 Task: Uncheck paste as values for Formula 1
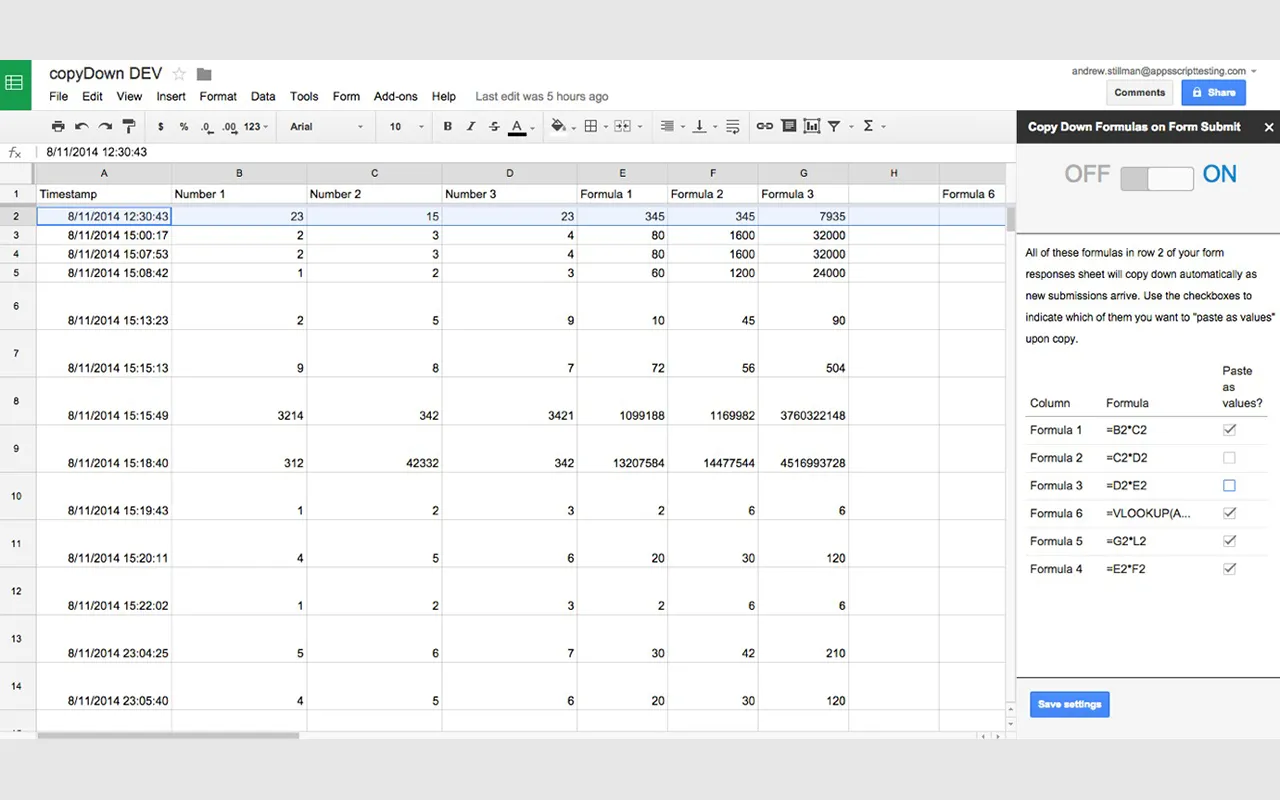click(1229, 430)
